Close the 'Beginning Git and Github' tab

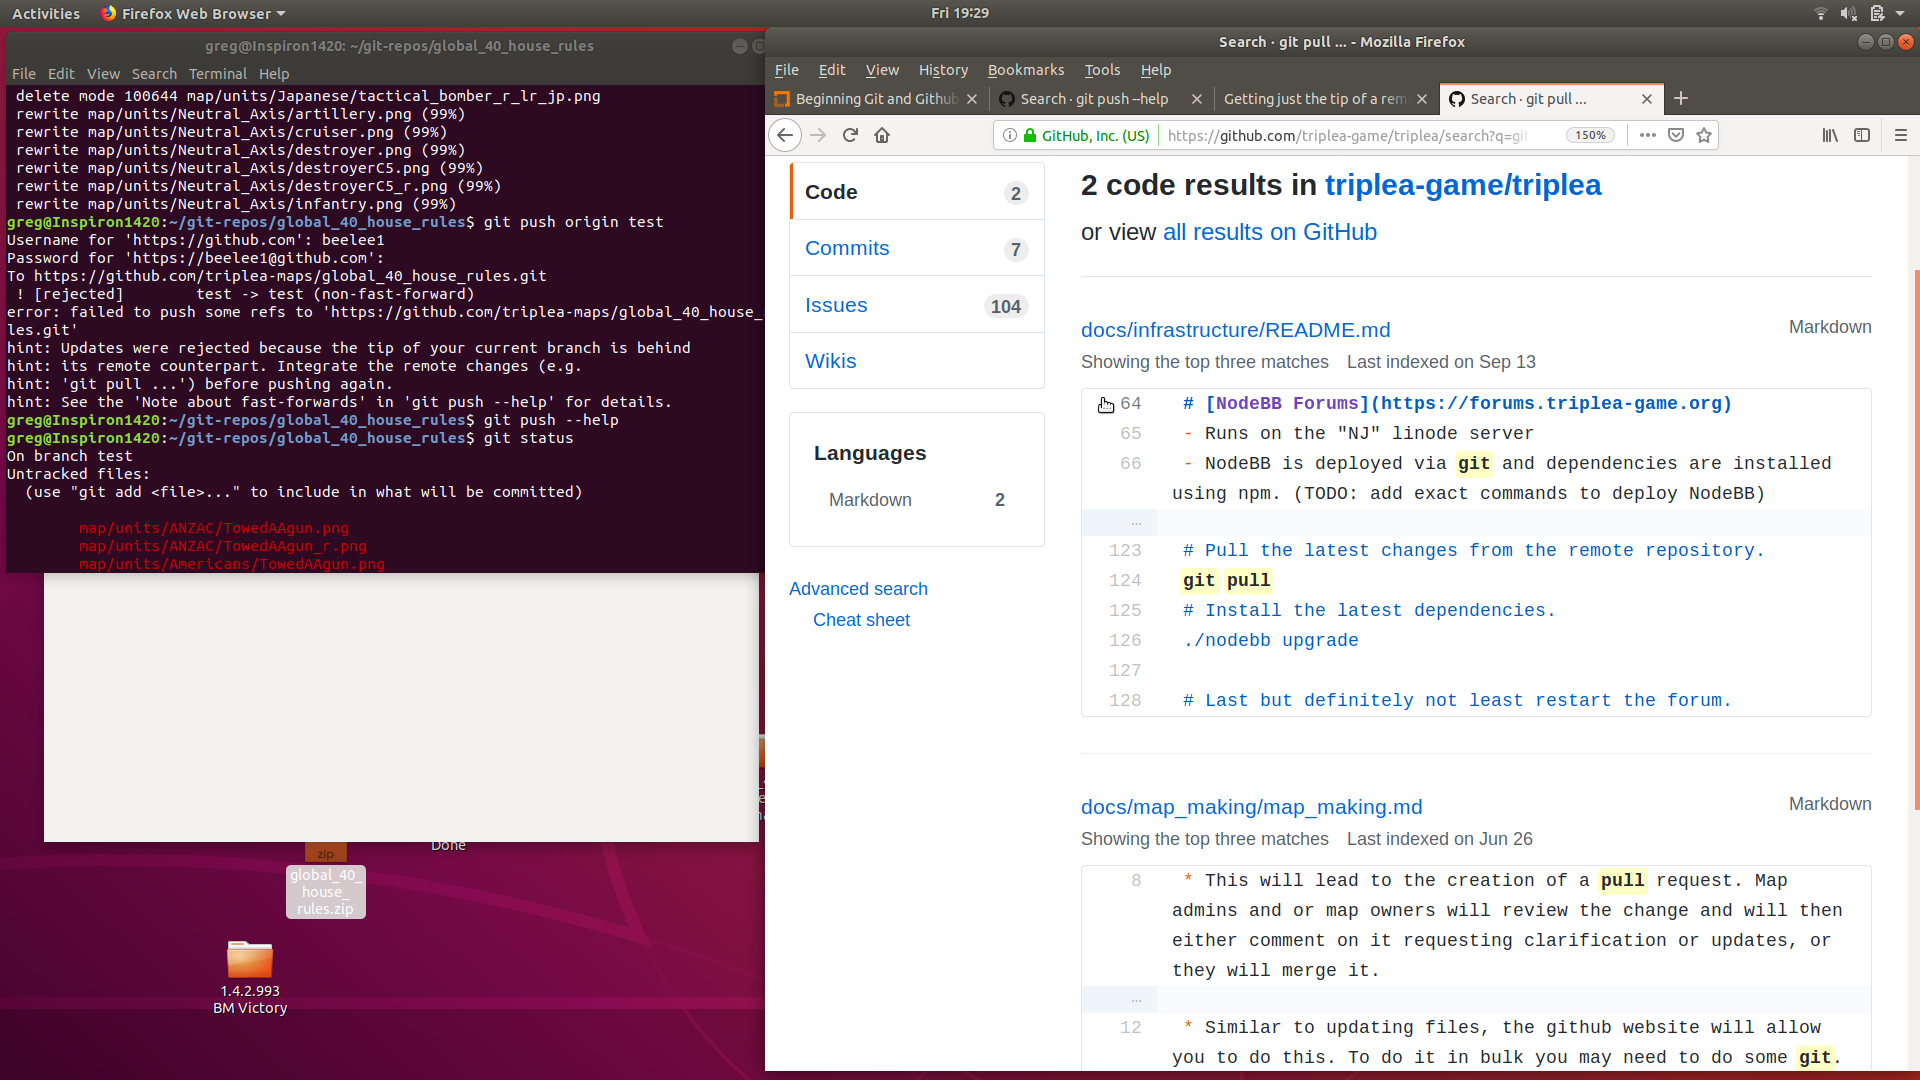[x=972, y=99]
